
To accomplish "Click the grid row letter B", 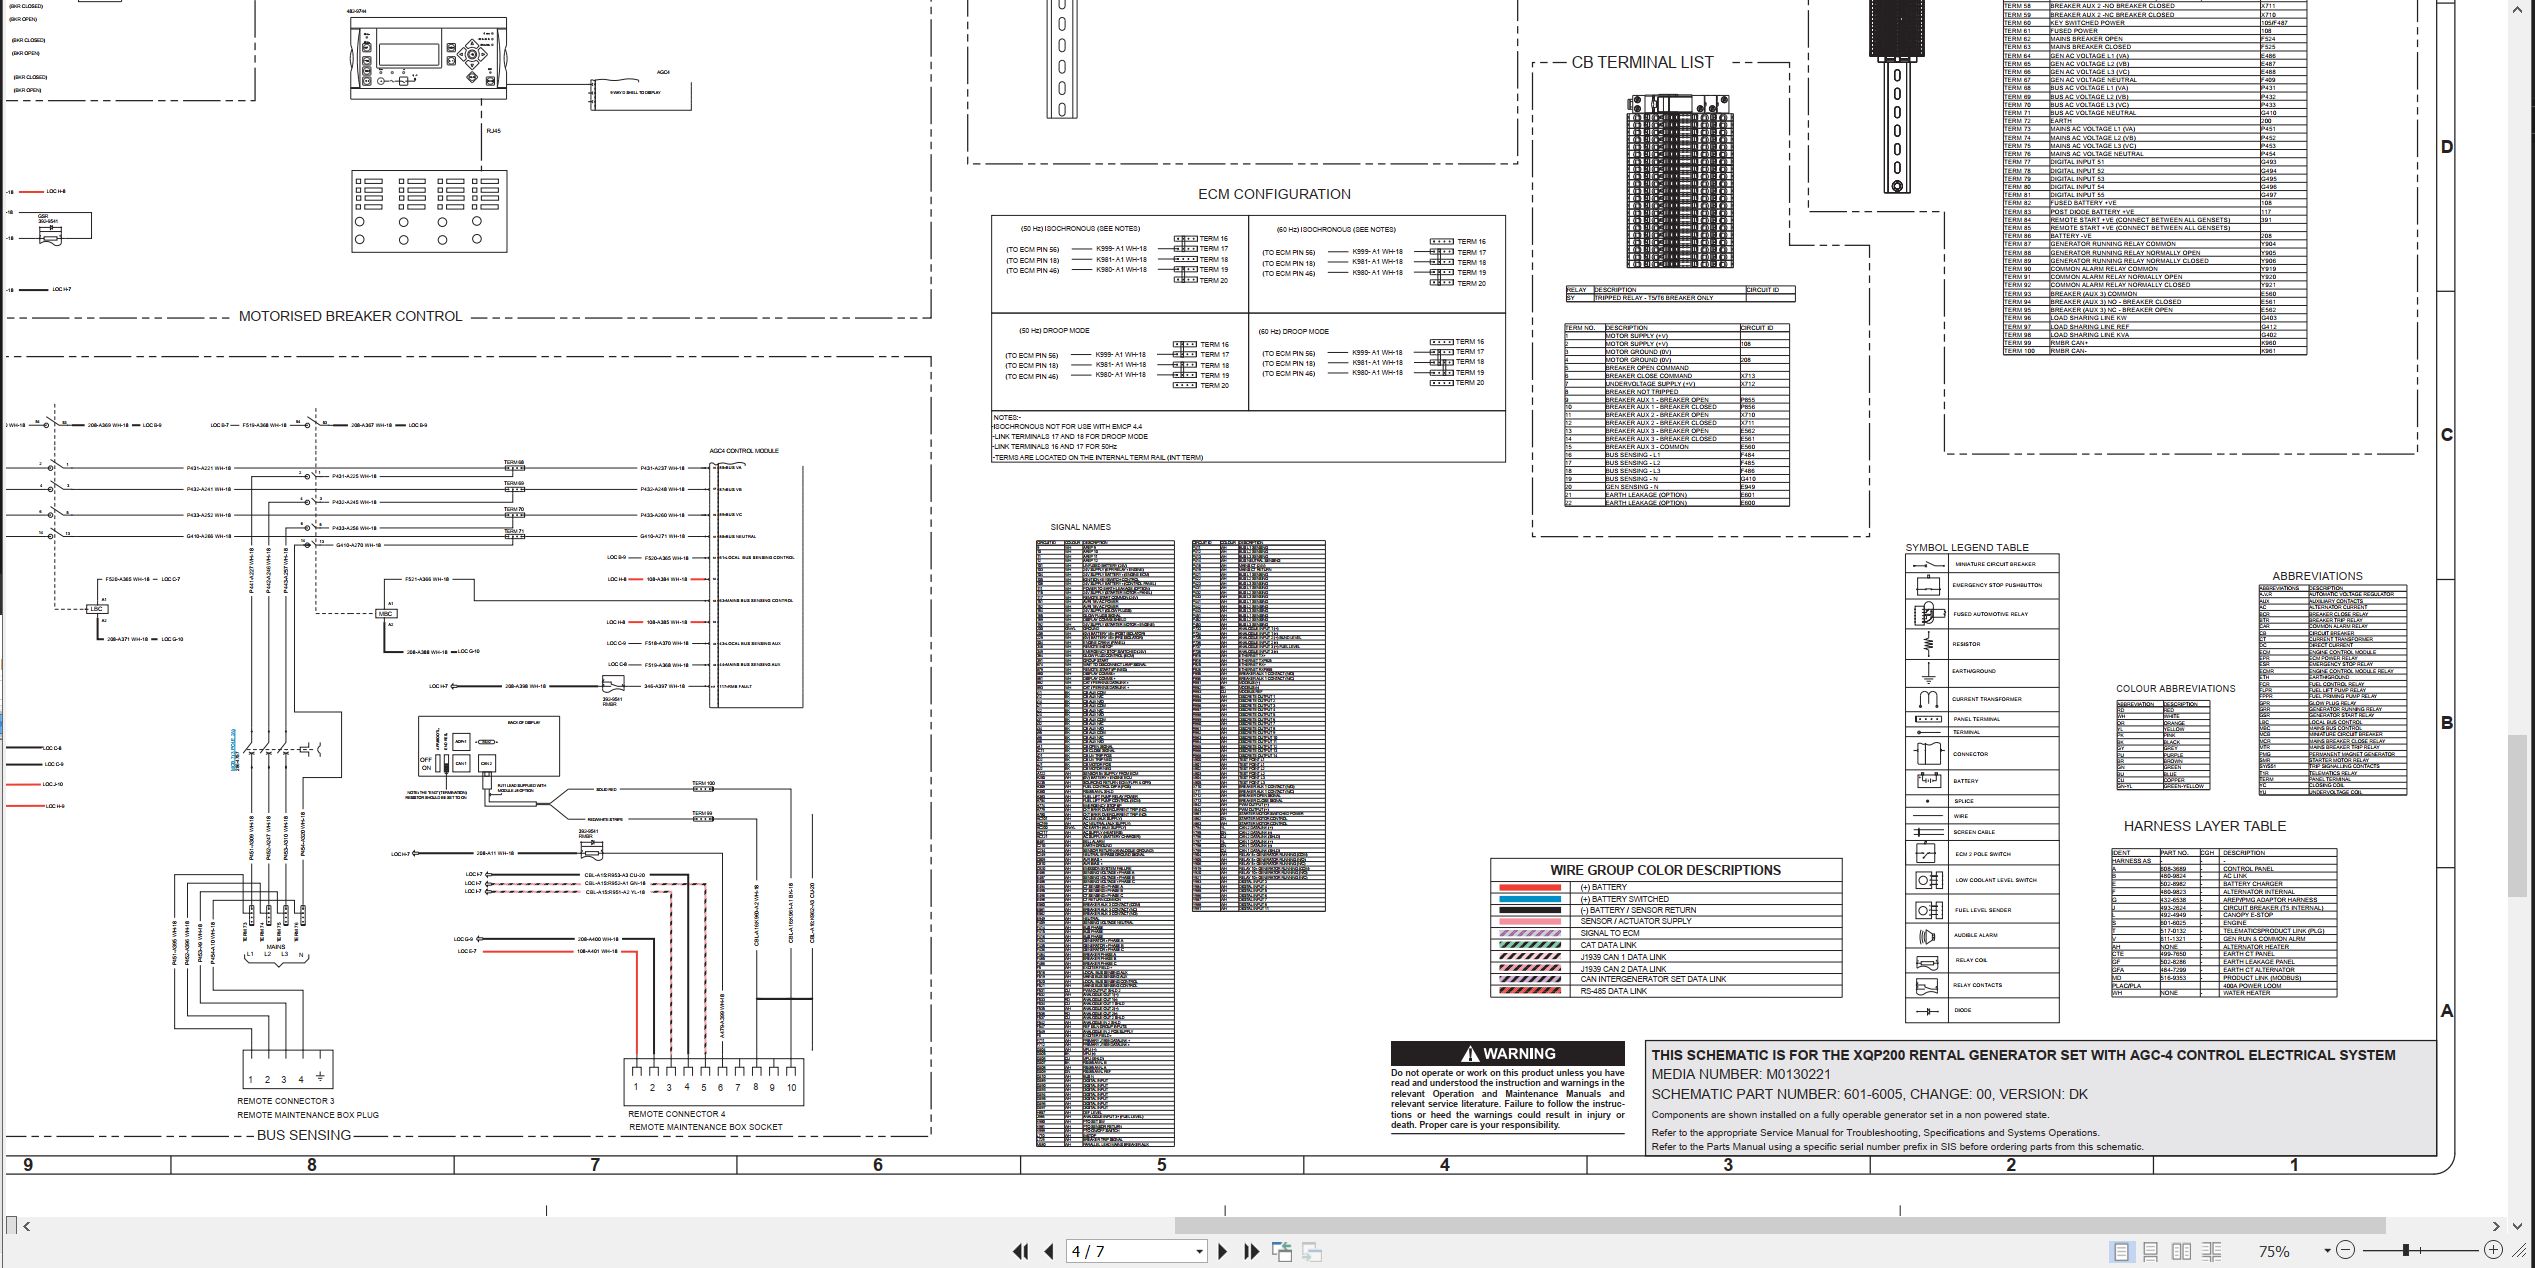I will coord(2447,723).
